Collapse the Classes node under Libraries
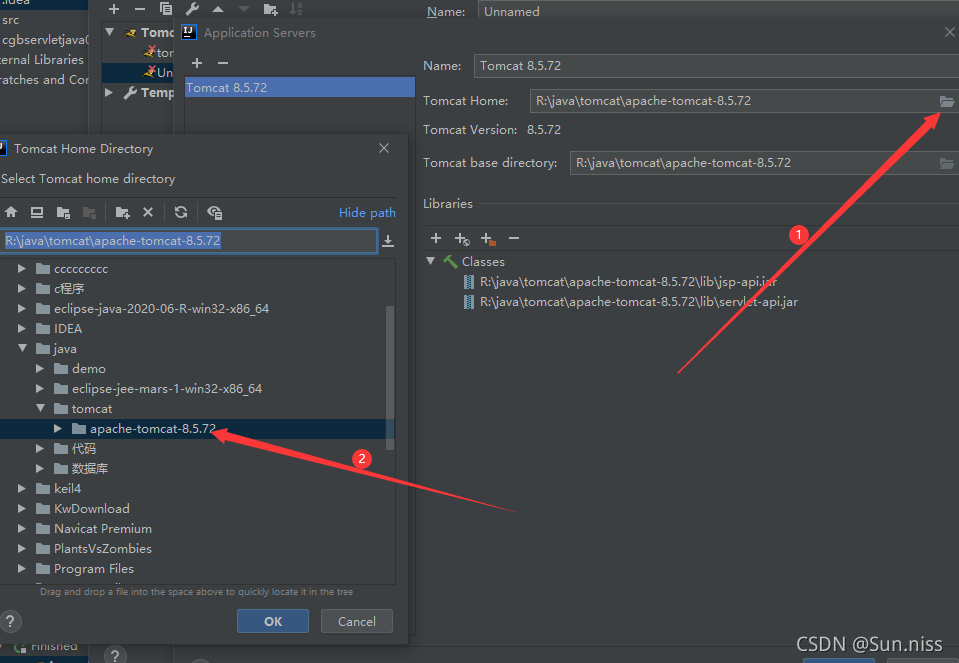The image size is (959, 663). coord(432,261)
